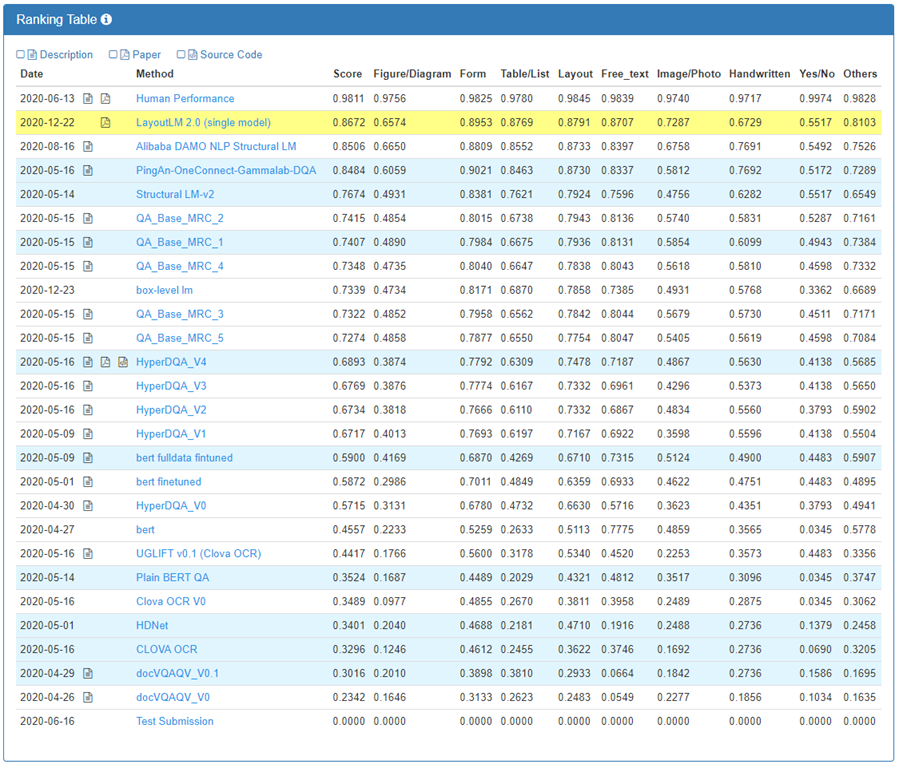This screenshot has width=899, height=768.
Task: Open description icon for Alibaba DAMO NLP
Action: [88, 147]
